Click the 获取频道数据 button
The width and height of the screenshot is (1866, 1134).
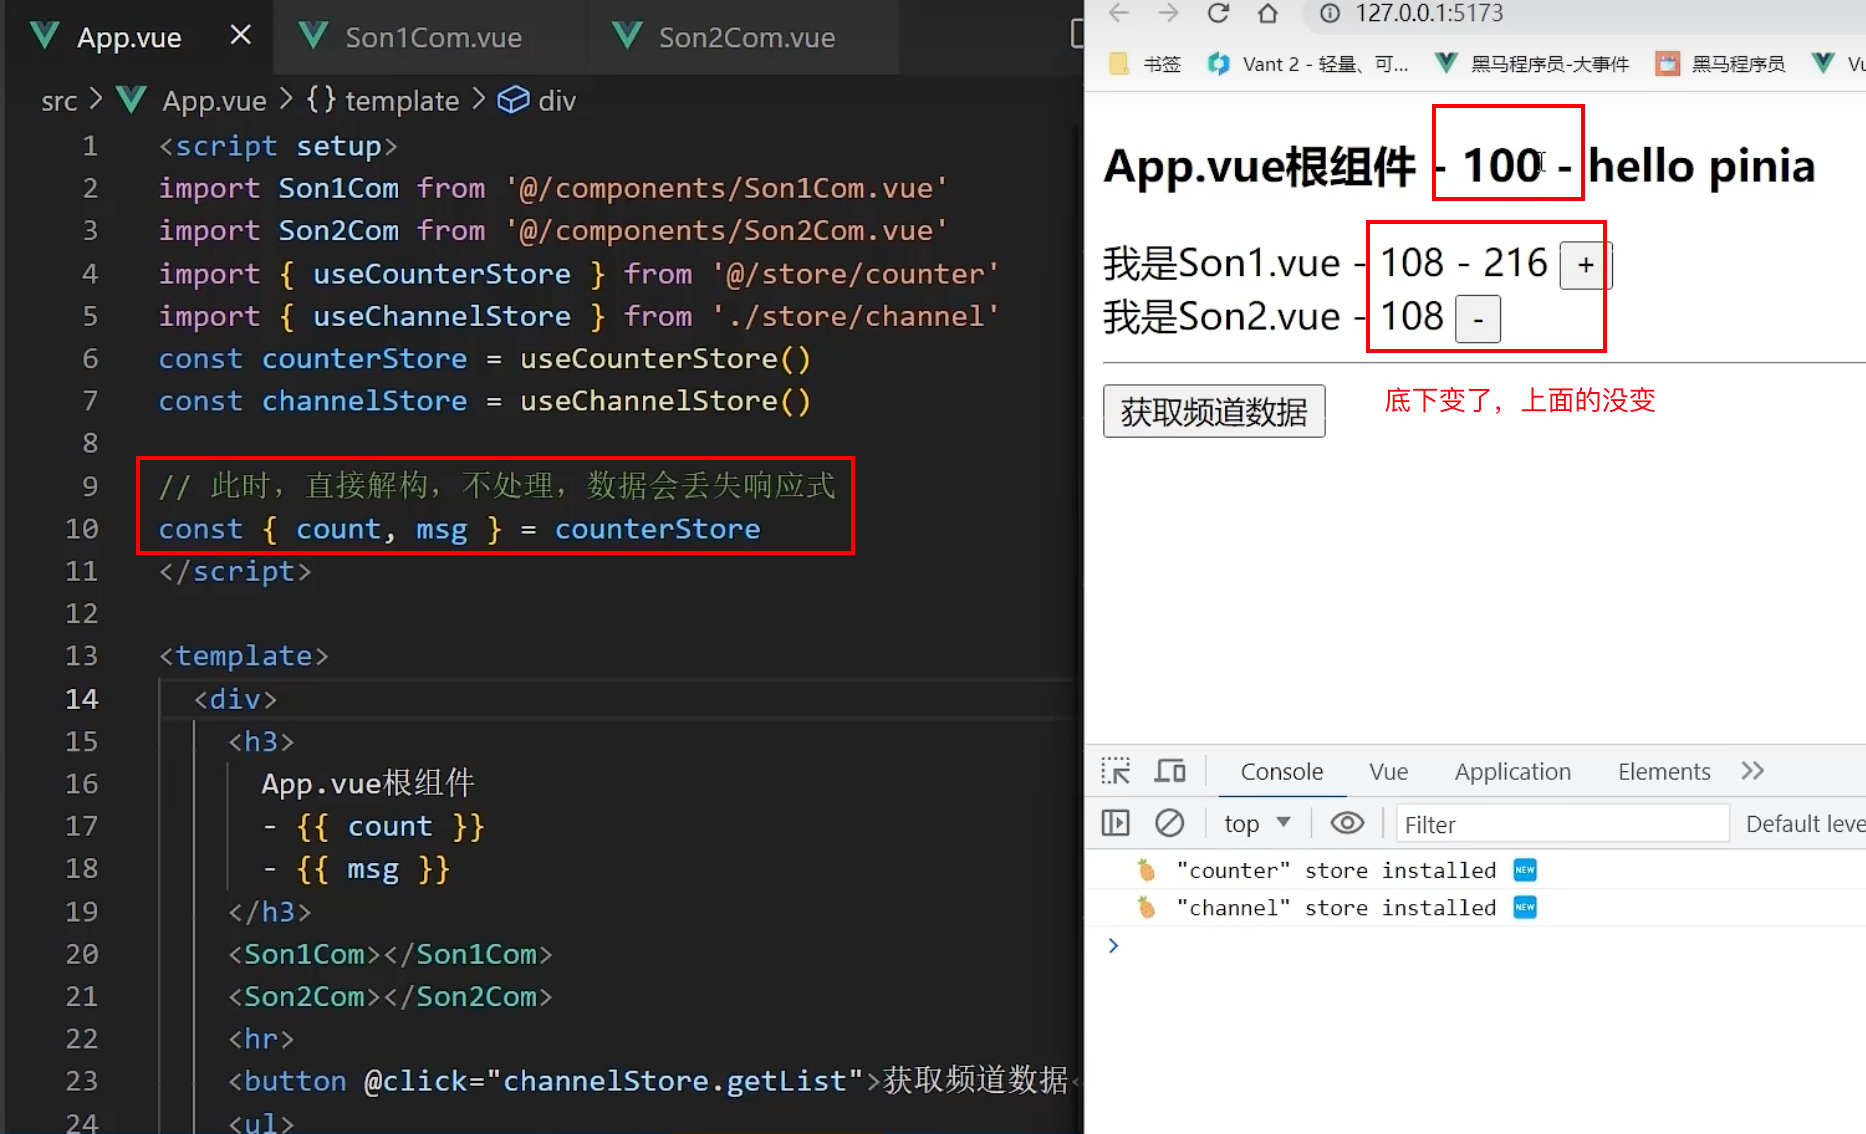pos(1214,411)
